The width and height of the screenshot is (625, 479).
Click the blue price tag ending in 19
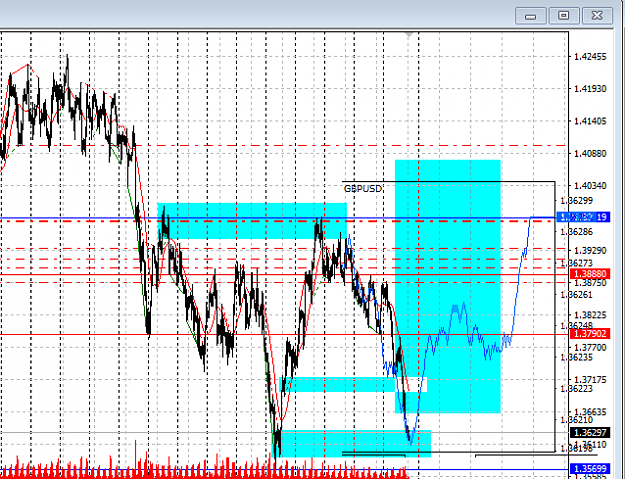(584, 217)
